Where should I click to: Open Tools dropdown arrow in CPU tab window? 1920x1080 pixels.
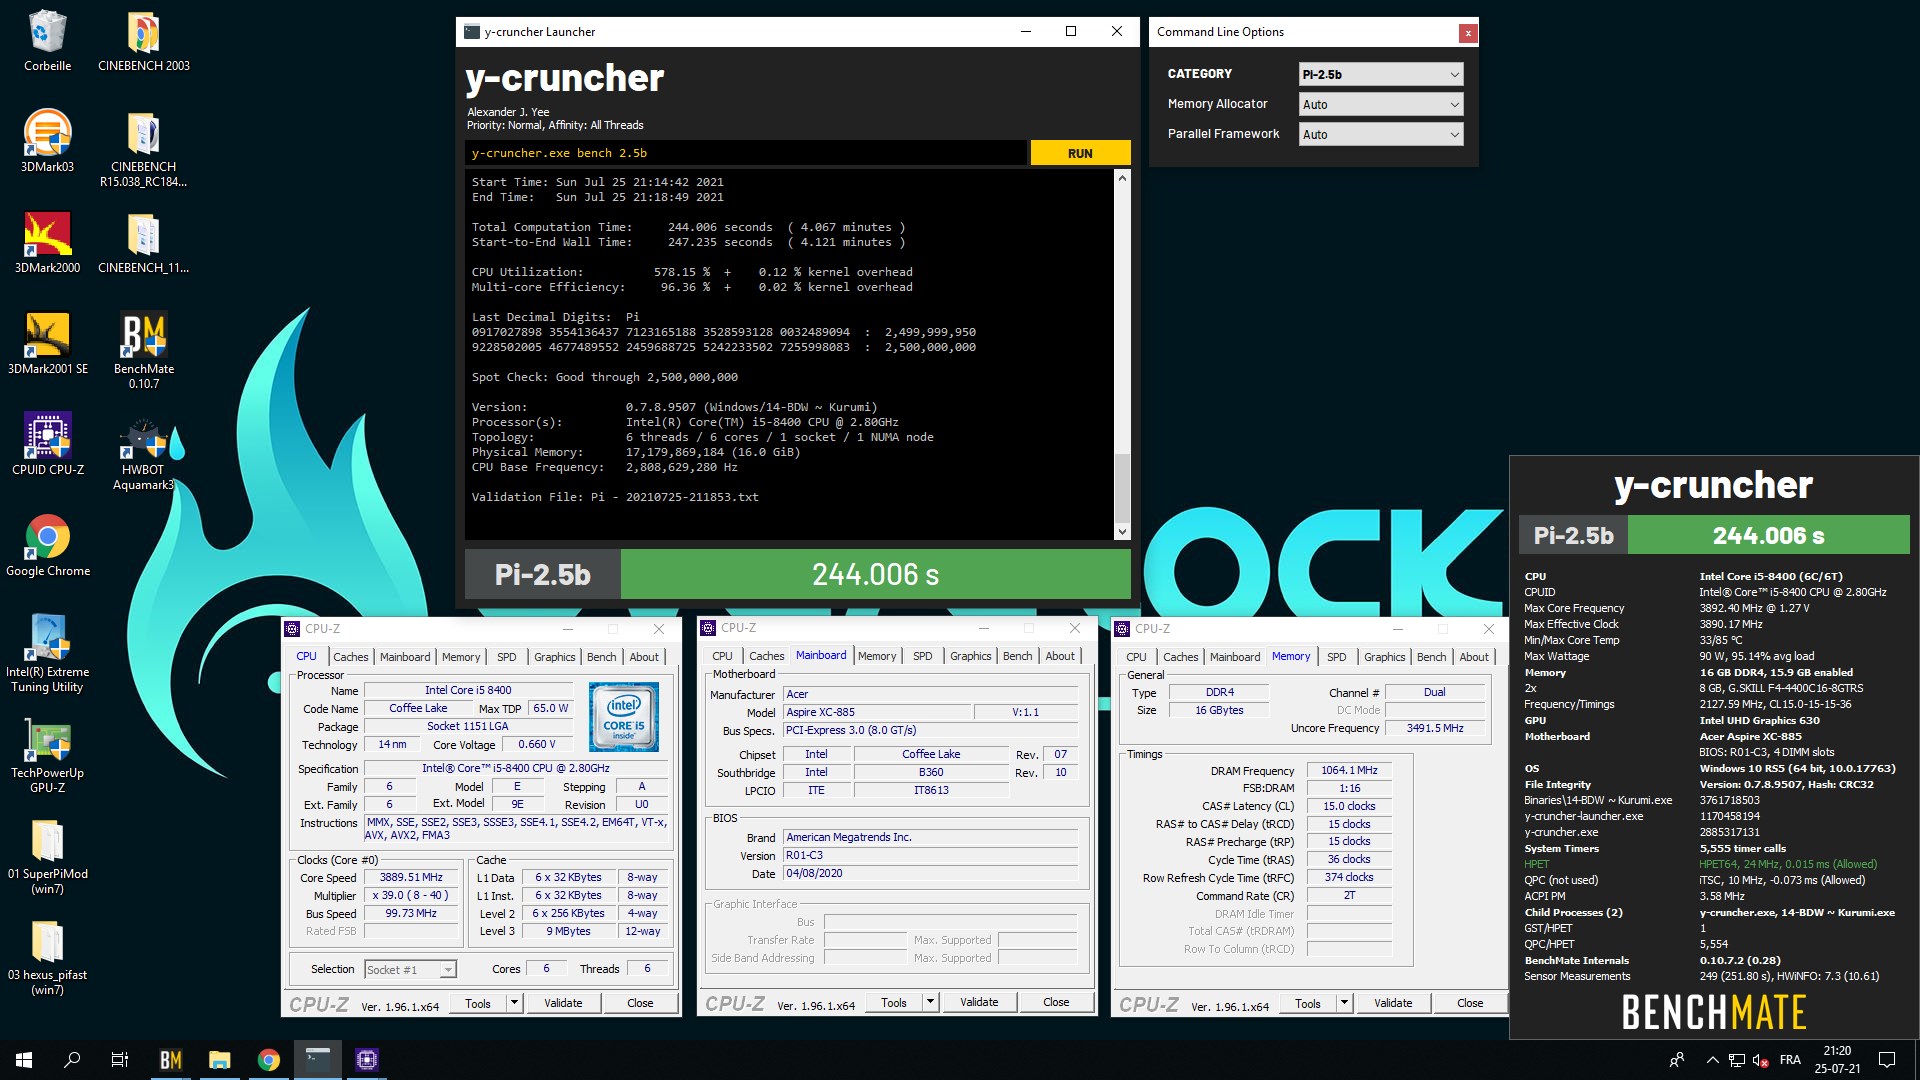514,1003
